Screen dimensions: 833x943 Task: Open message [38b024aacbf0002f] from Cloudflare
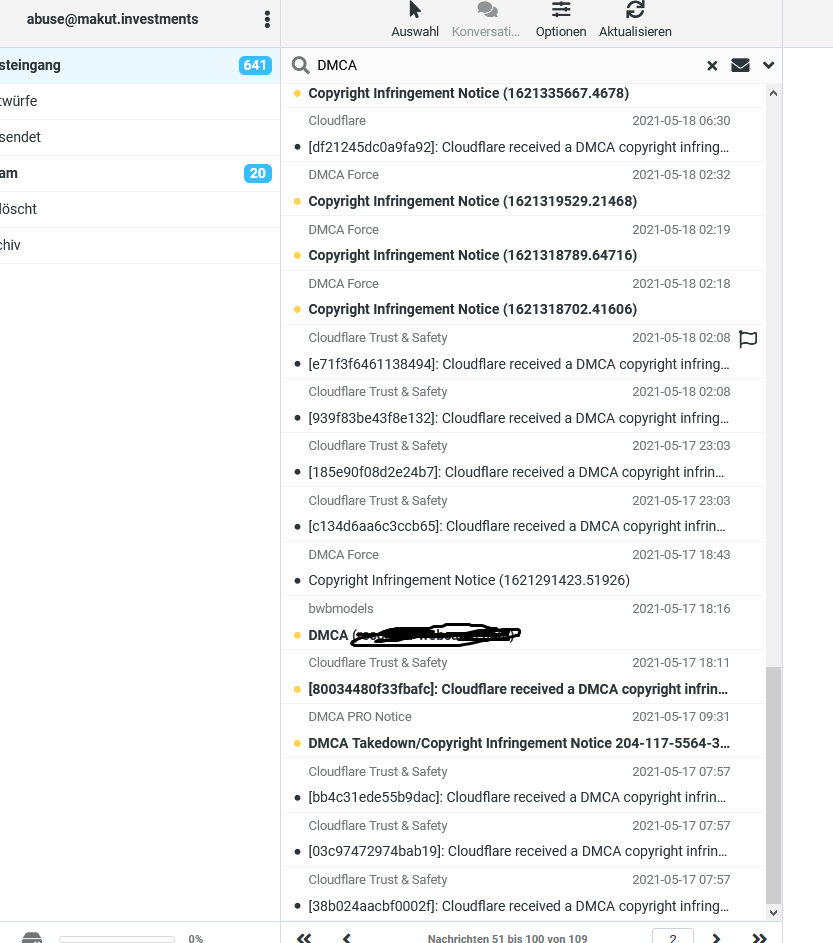pyautogui.click(x=523, y=894)
